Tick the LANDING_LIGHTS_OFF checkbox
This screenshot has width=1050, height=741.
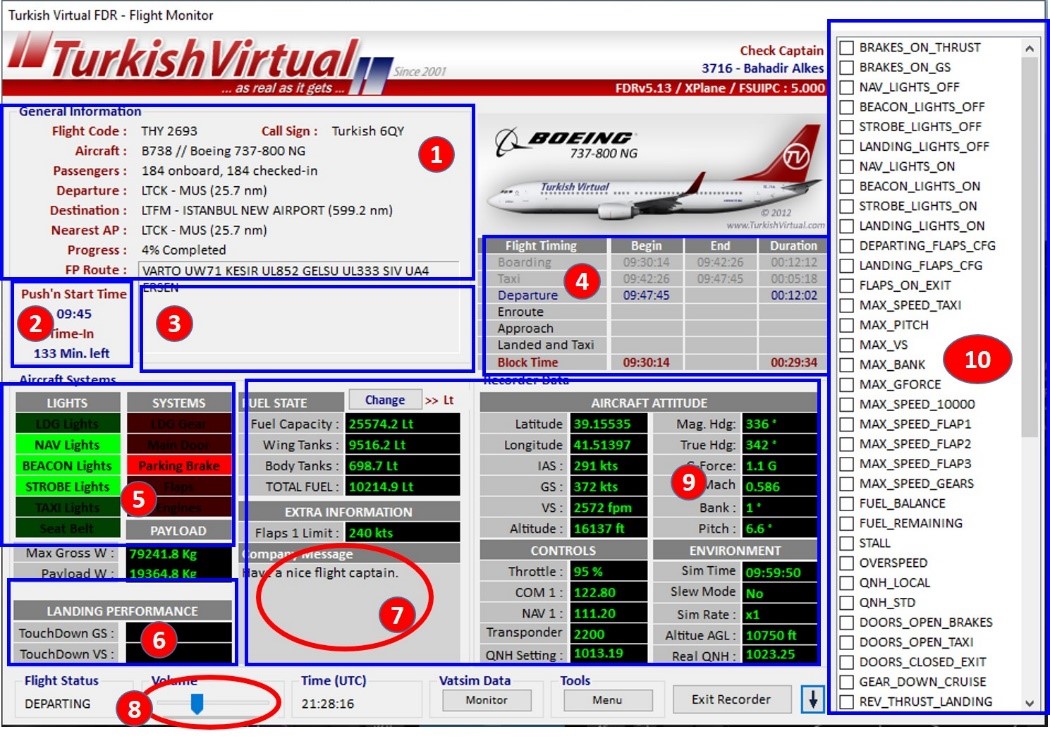847,147
